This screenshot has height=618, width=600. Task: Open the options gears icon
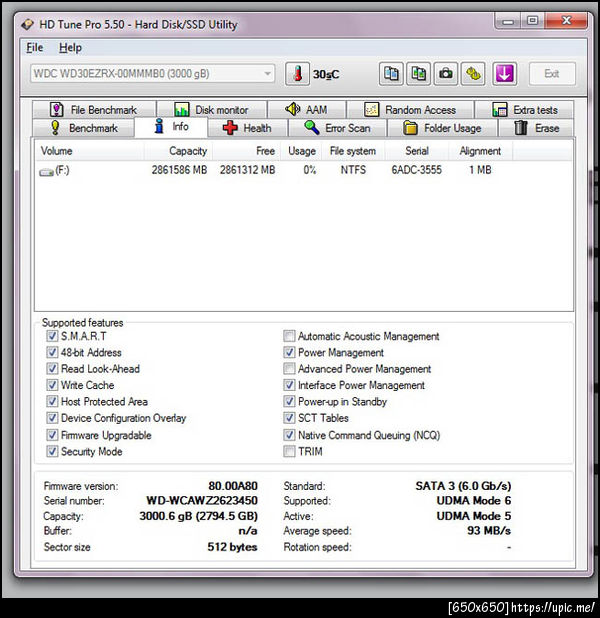point(473,74)
